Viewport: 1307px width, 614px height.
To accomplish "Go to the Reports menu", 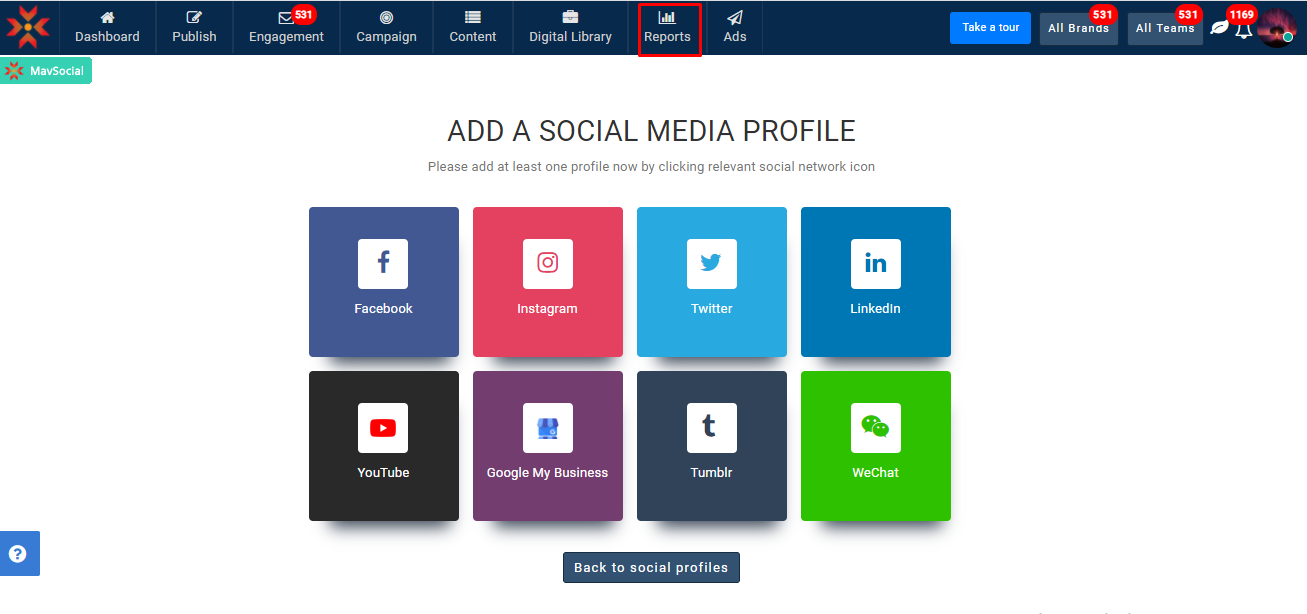I will coord(668,28).
